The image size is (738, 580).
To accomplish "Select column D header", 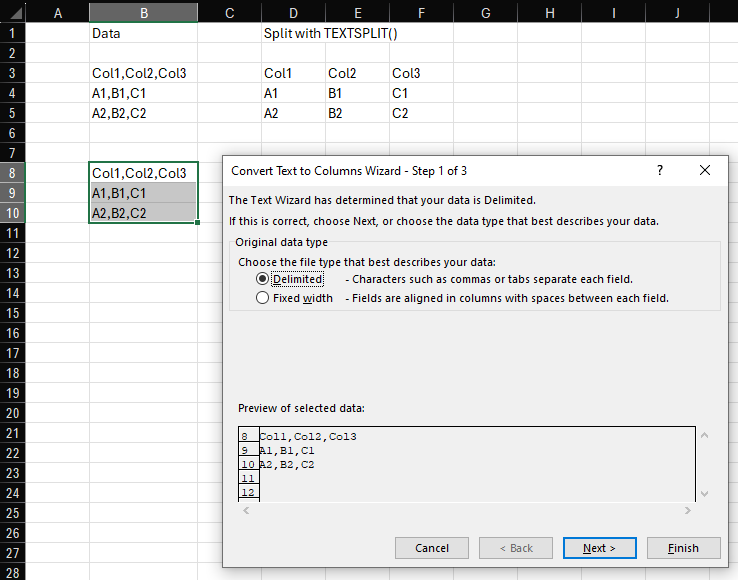I will pyautogui.click(x=291, y=12).
